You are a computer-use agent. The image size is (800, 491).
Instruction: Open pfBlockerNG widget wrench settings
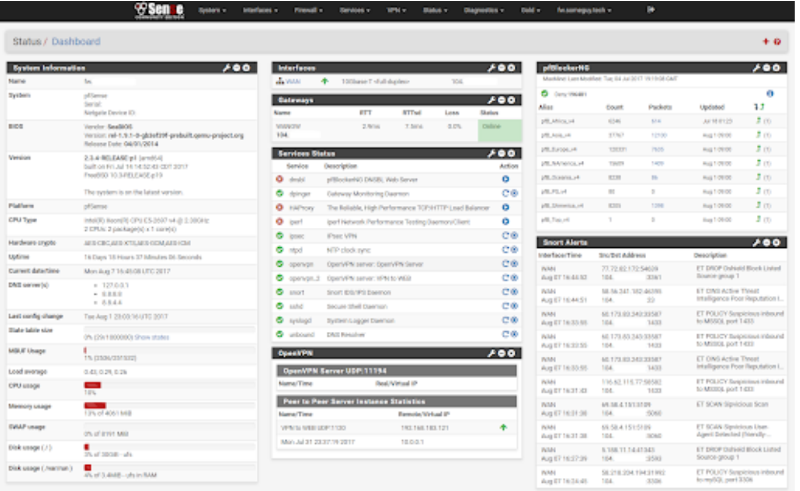(757, 68)
